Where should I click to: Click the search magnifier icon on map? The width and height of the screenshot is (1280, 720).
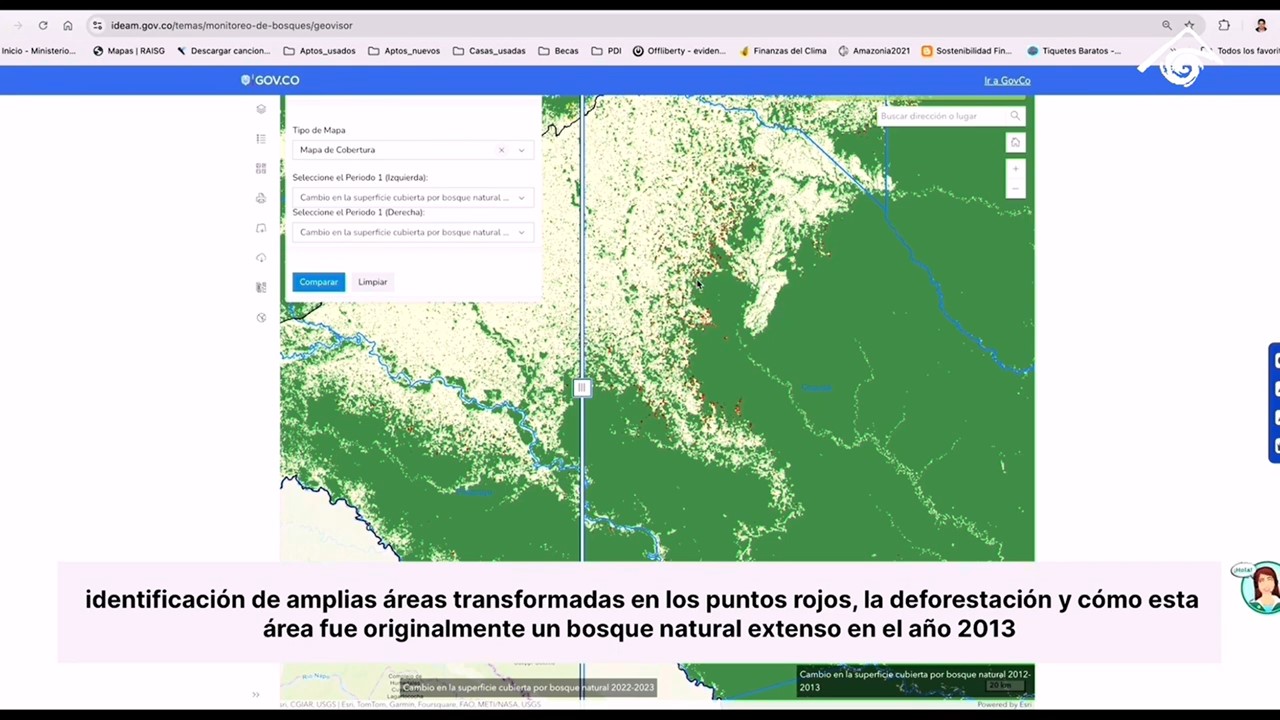tap(1015, 116)
